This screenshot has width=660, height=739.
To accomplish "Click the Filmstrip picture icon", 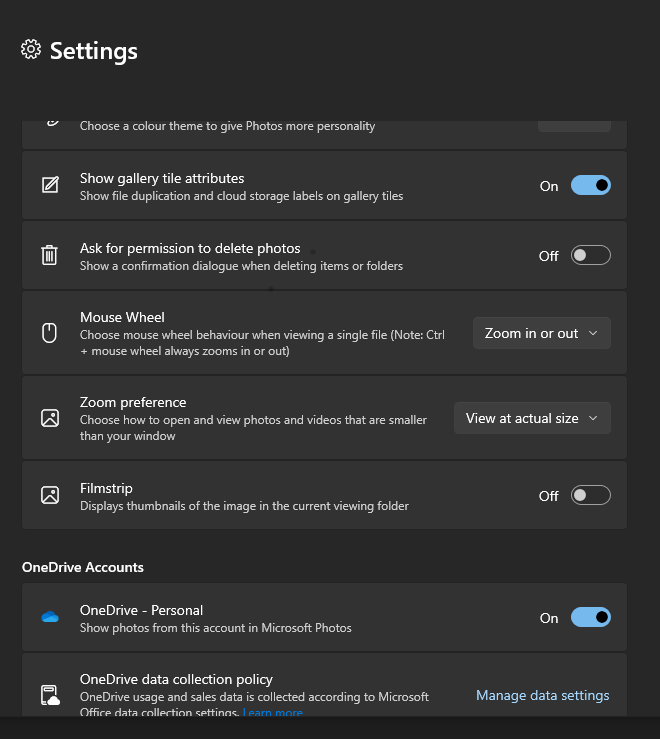I will coord(50,495).
